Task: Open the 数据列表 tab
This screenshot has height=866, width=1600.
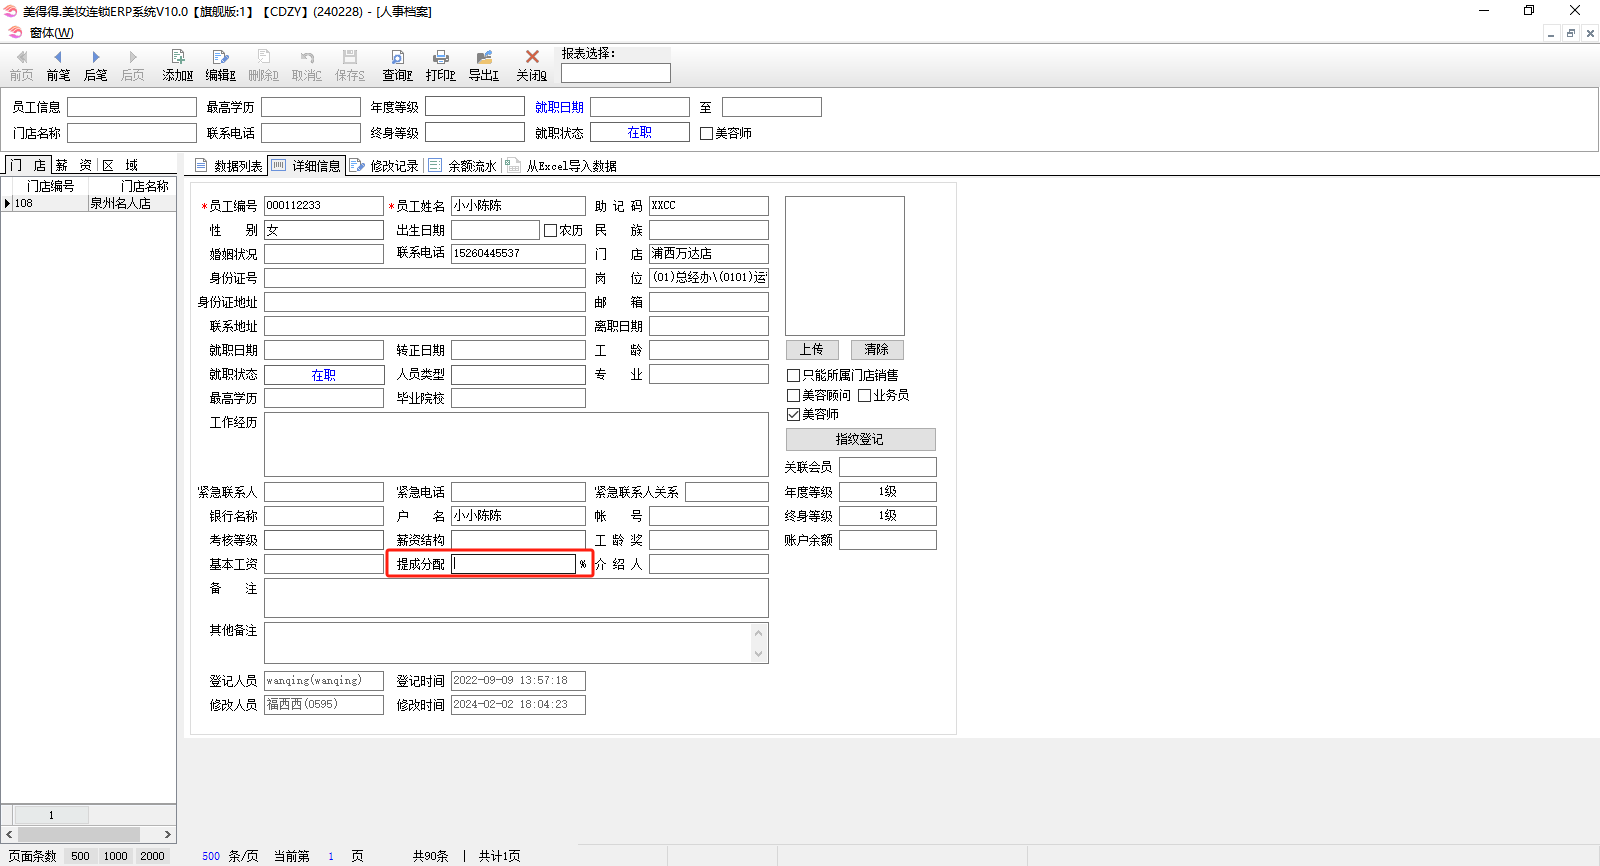Action: pos(229,166)
